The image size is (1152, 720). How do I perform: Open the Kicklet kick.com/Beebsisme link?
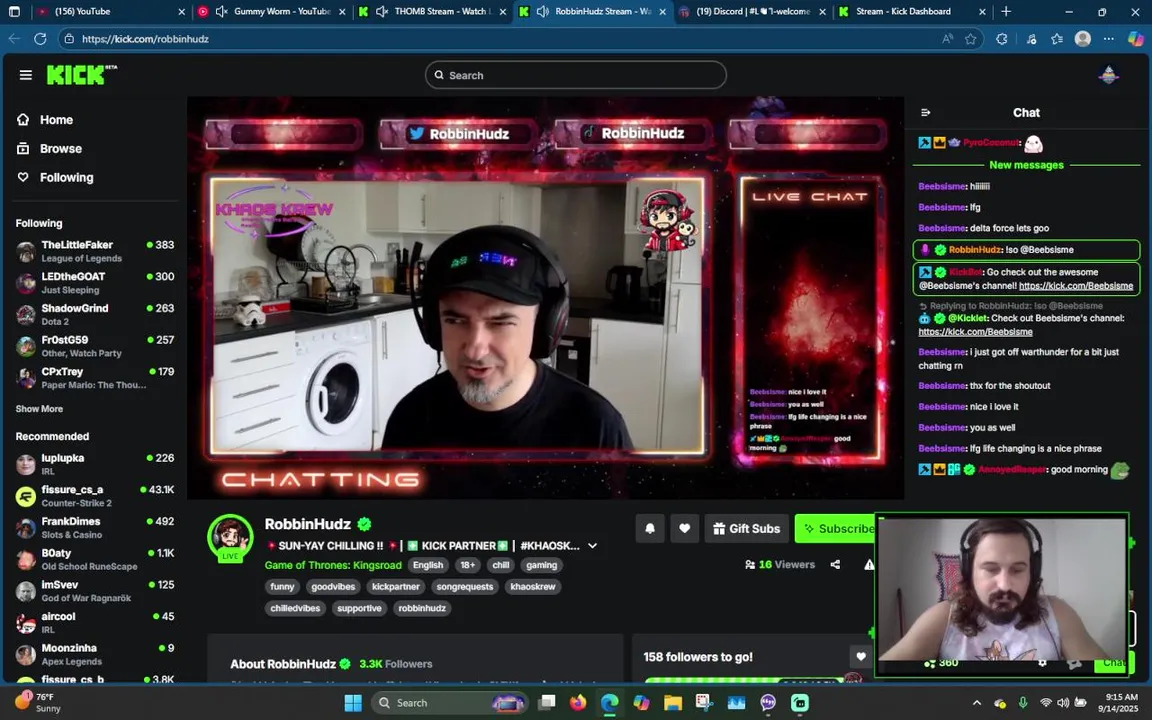coord(975,332)
